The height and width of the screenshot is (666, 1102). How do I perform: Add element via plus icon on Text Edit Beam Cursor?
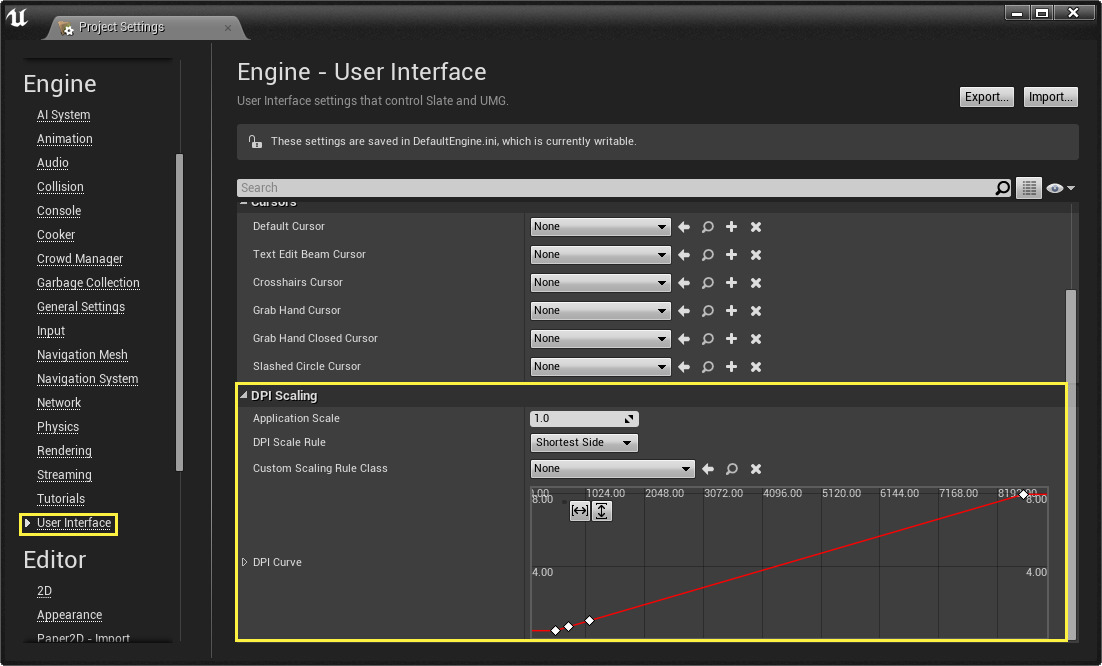tap(731, 254)
